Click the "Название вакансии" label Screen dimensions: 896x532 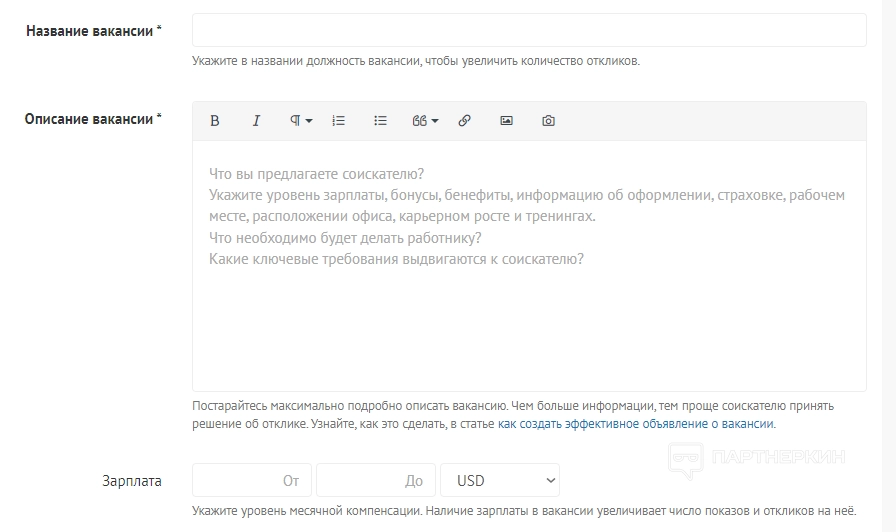click(93, 31)
